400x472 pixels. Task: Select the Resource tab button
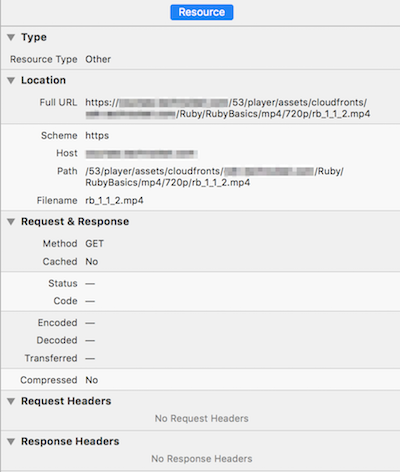(202, 12)
